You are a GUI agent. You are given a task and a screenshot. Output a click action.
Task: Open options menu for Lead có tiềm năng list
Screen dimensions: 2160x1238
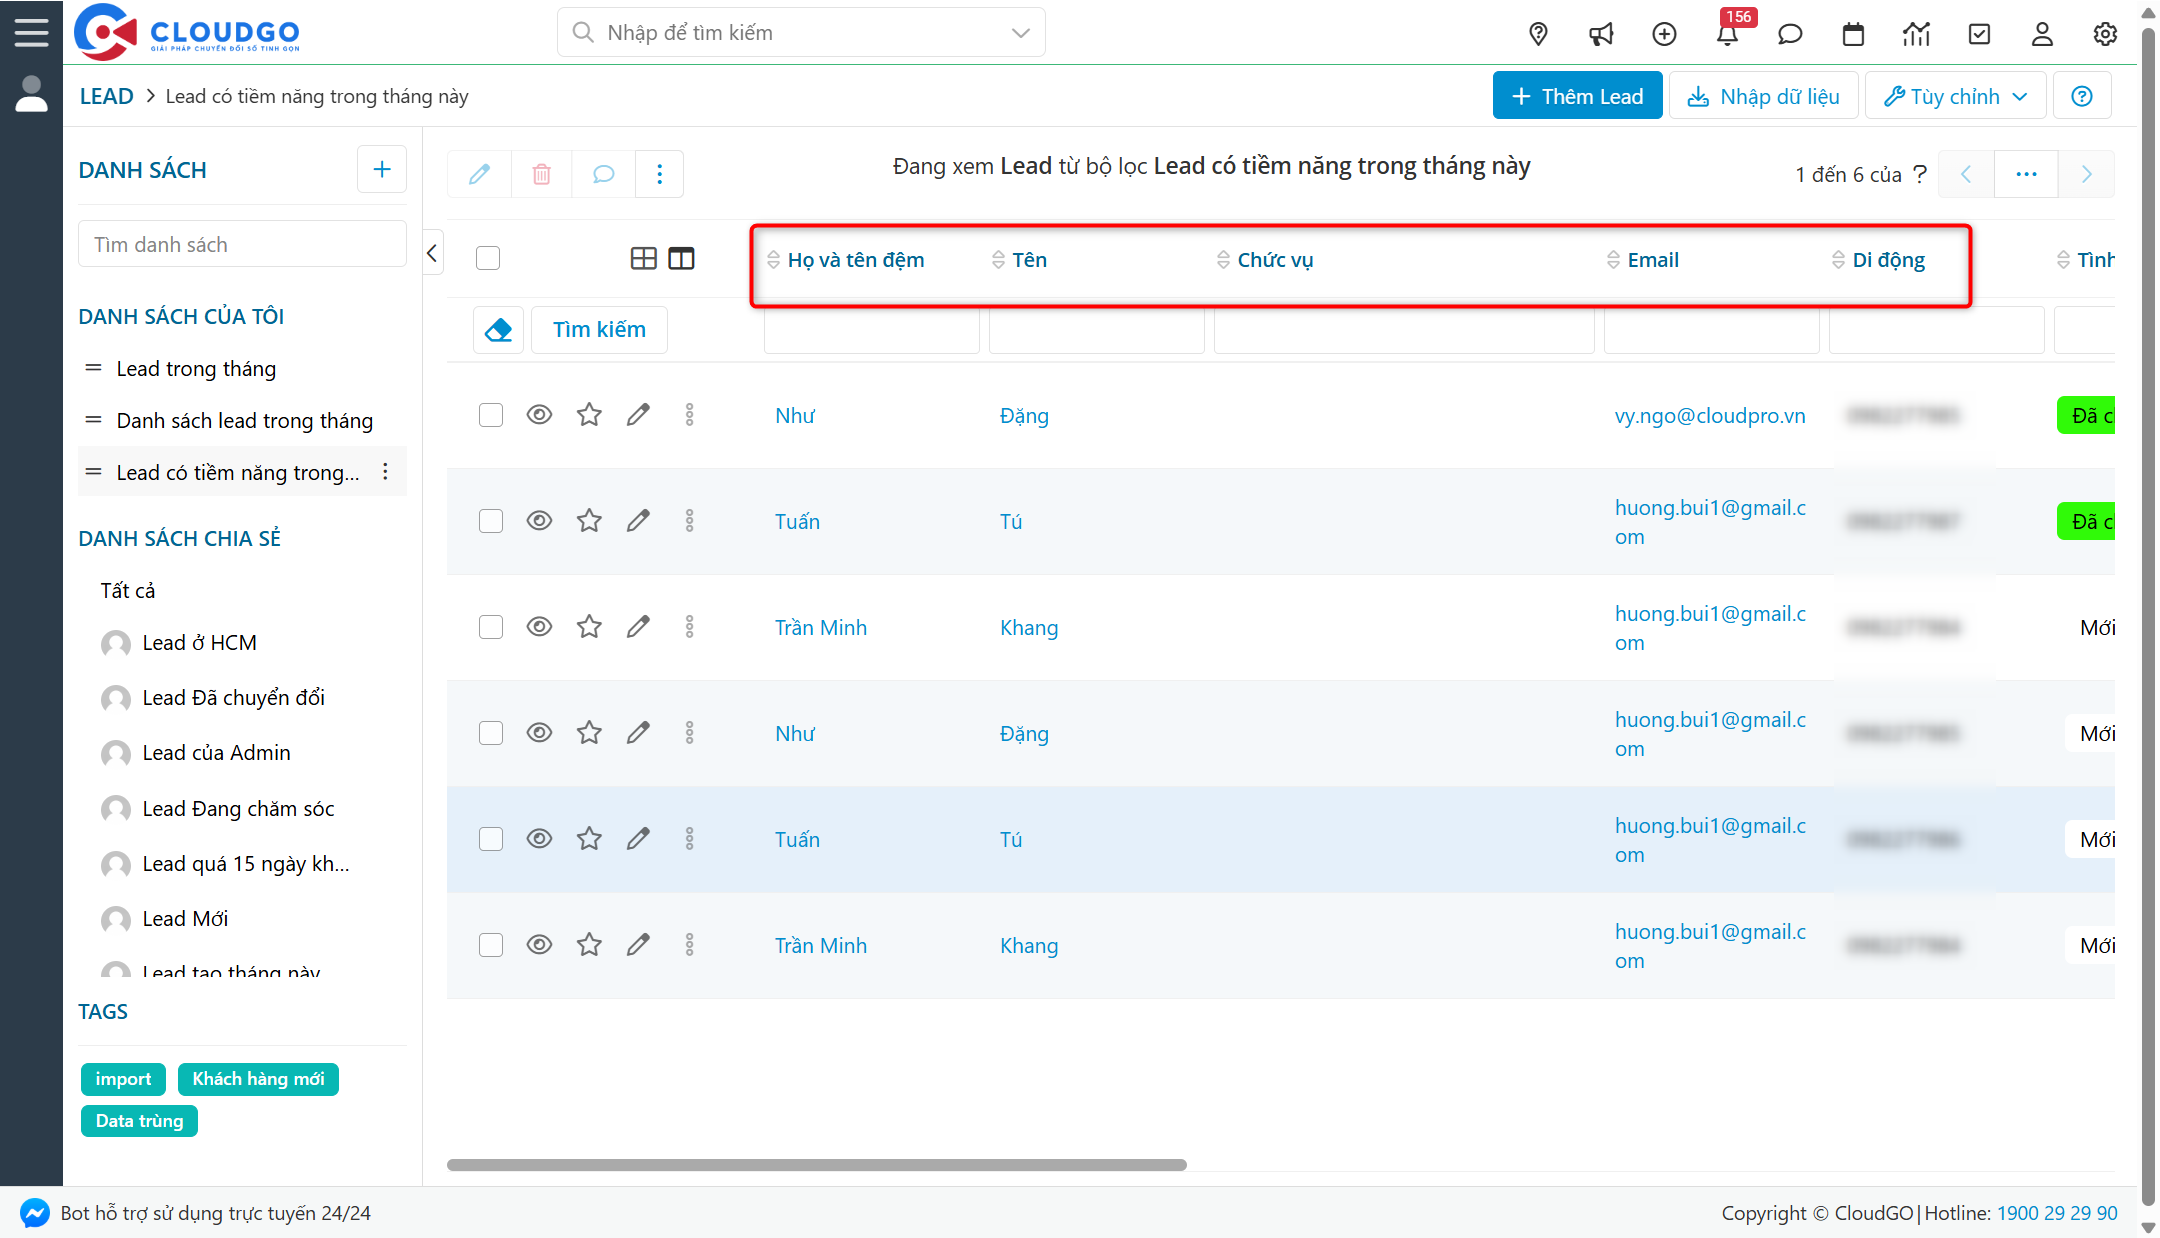[386, 471]
